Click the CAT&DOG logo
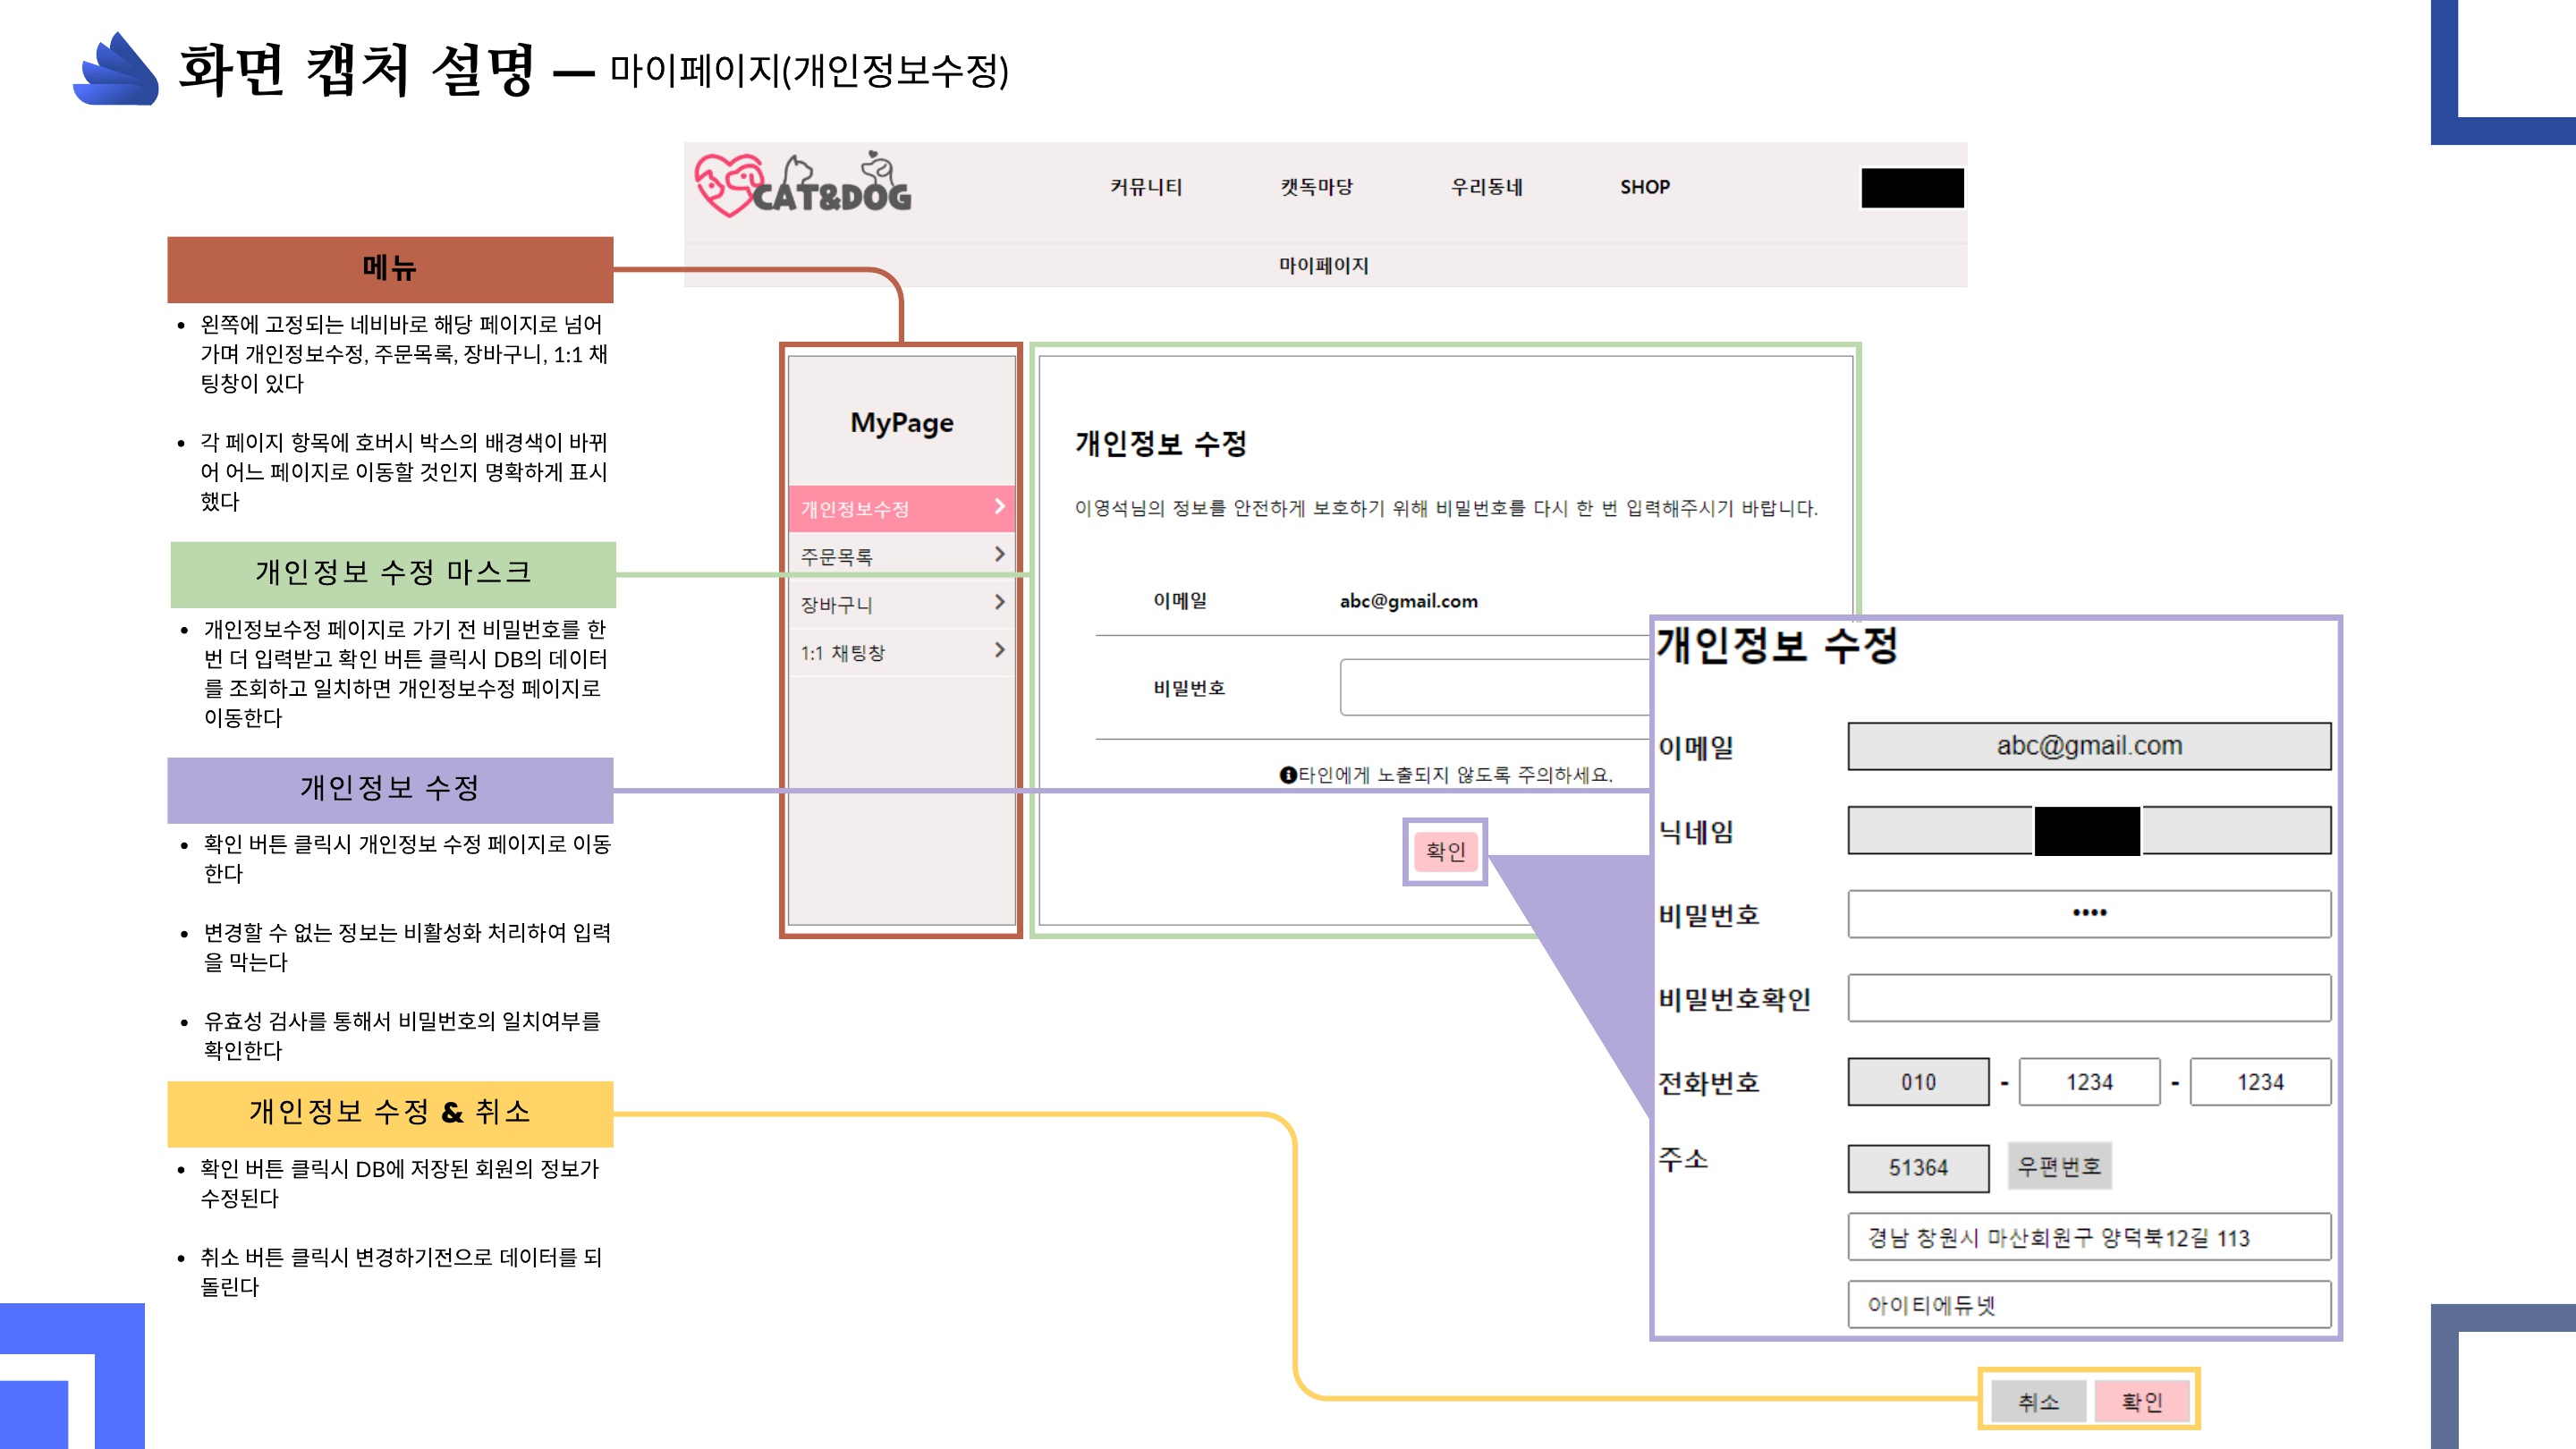 [x=803, y=186]
